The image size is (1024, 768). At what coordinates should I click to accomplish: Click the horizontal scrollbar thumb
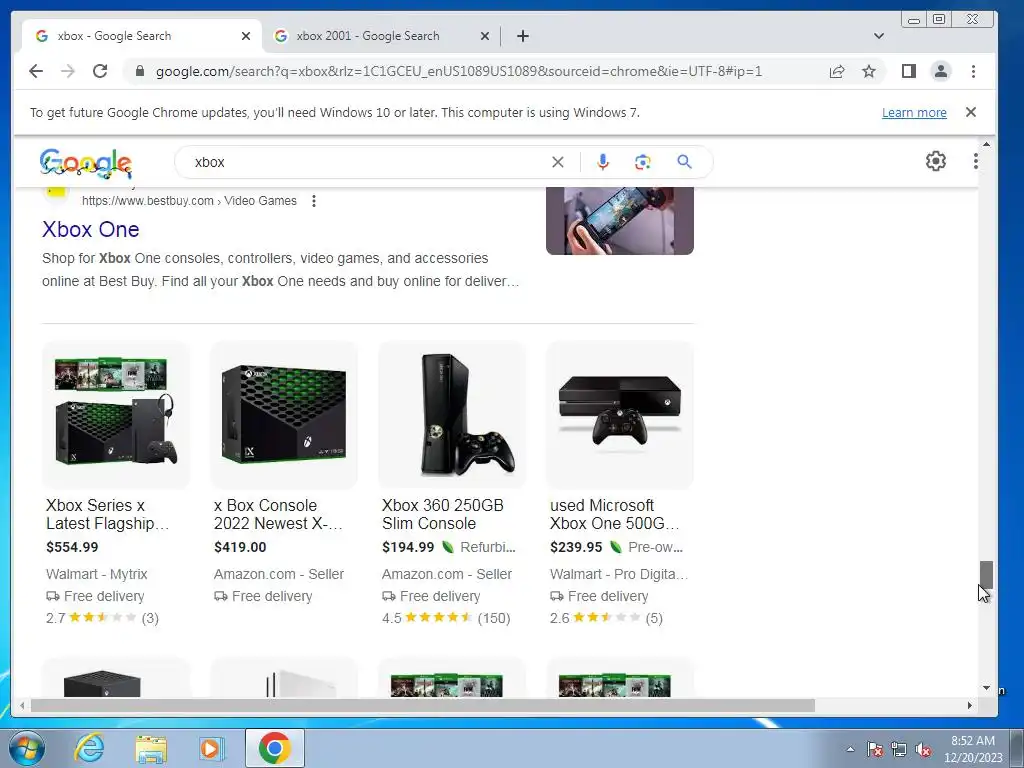[x=423, y=705]
